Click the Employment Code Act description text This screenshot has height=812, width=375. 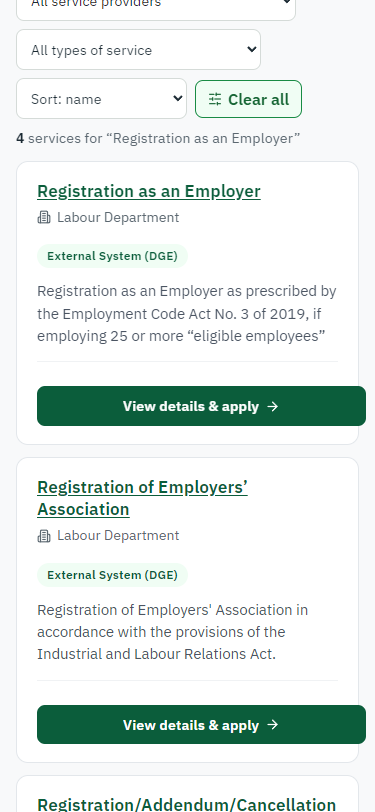pos(187,314)
